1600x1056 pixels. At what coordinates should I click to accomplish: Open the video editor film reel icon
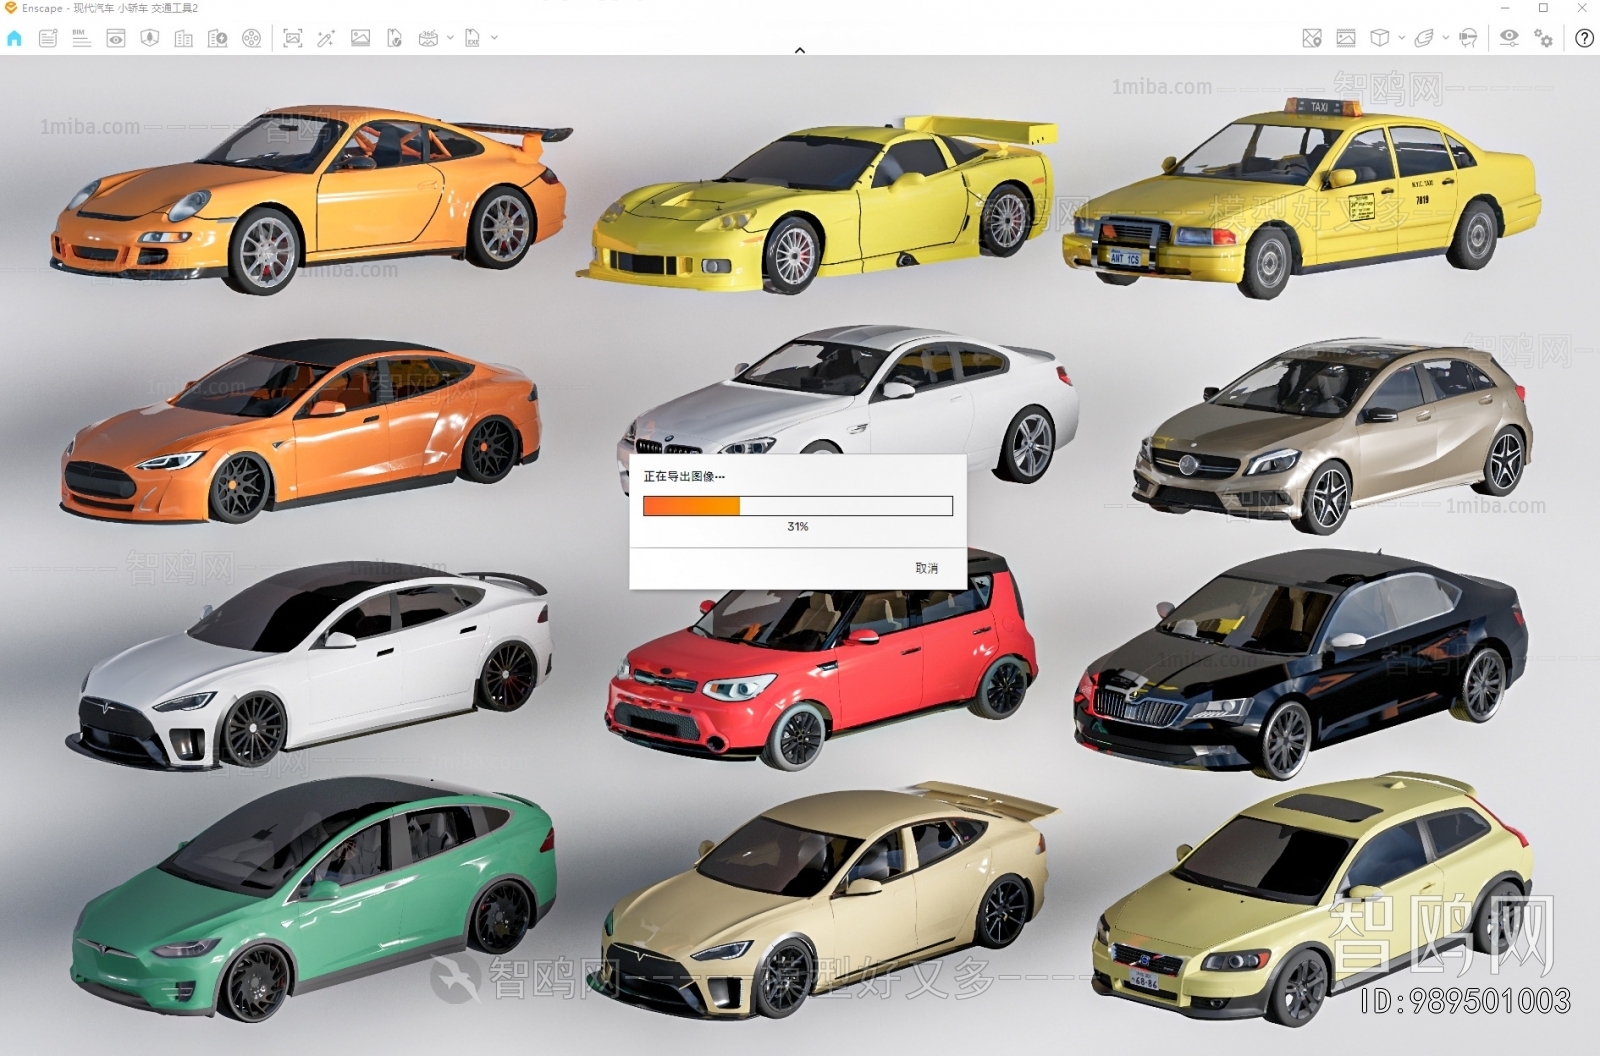click(252, 39)
